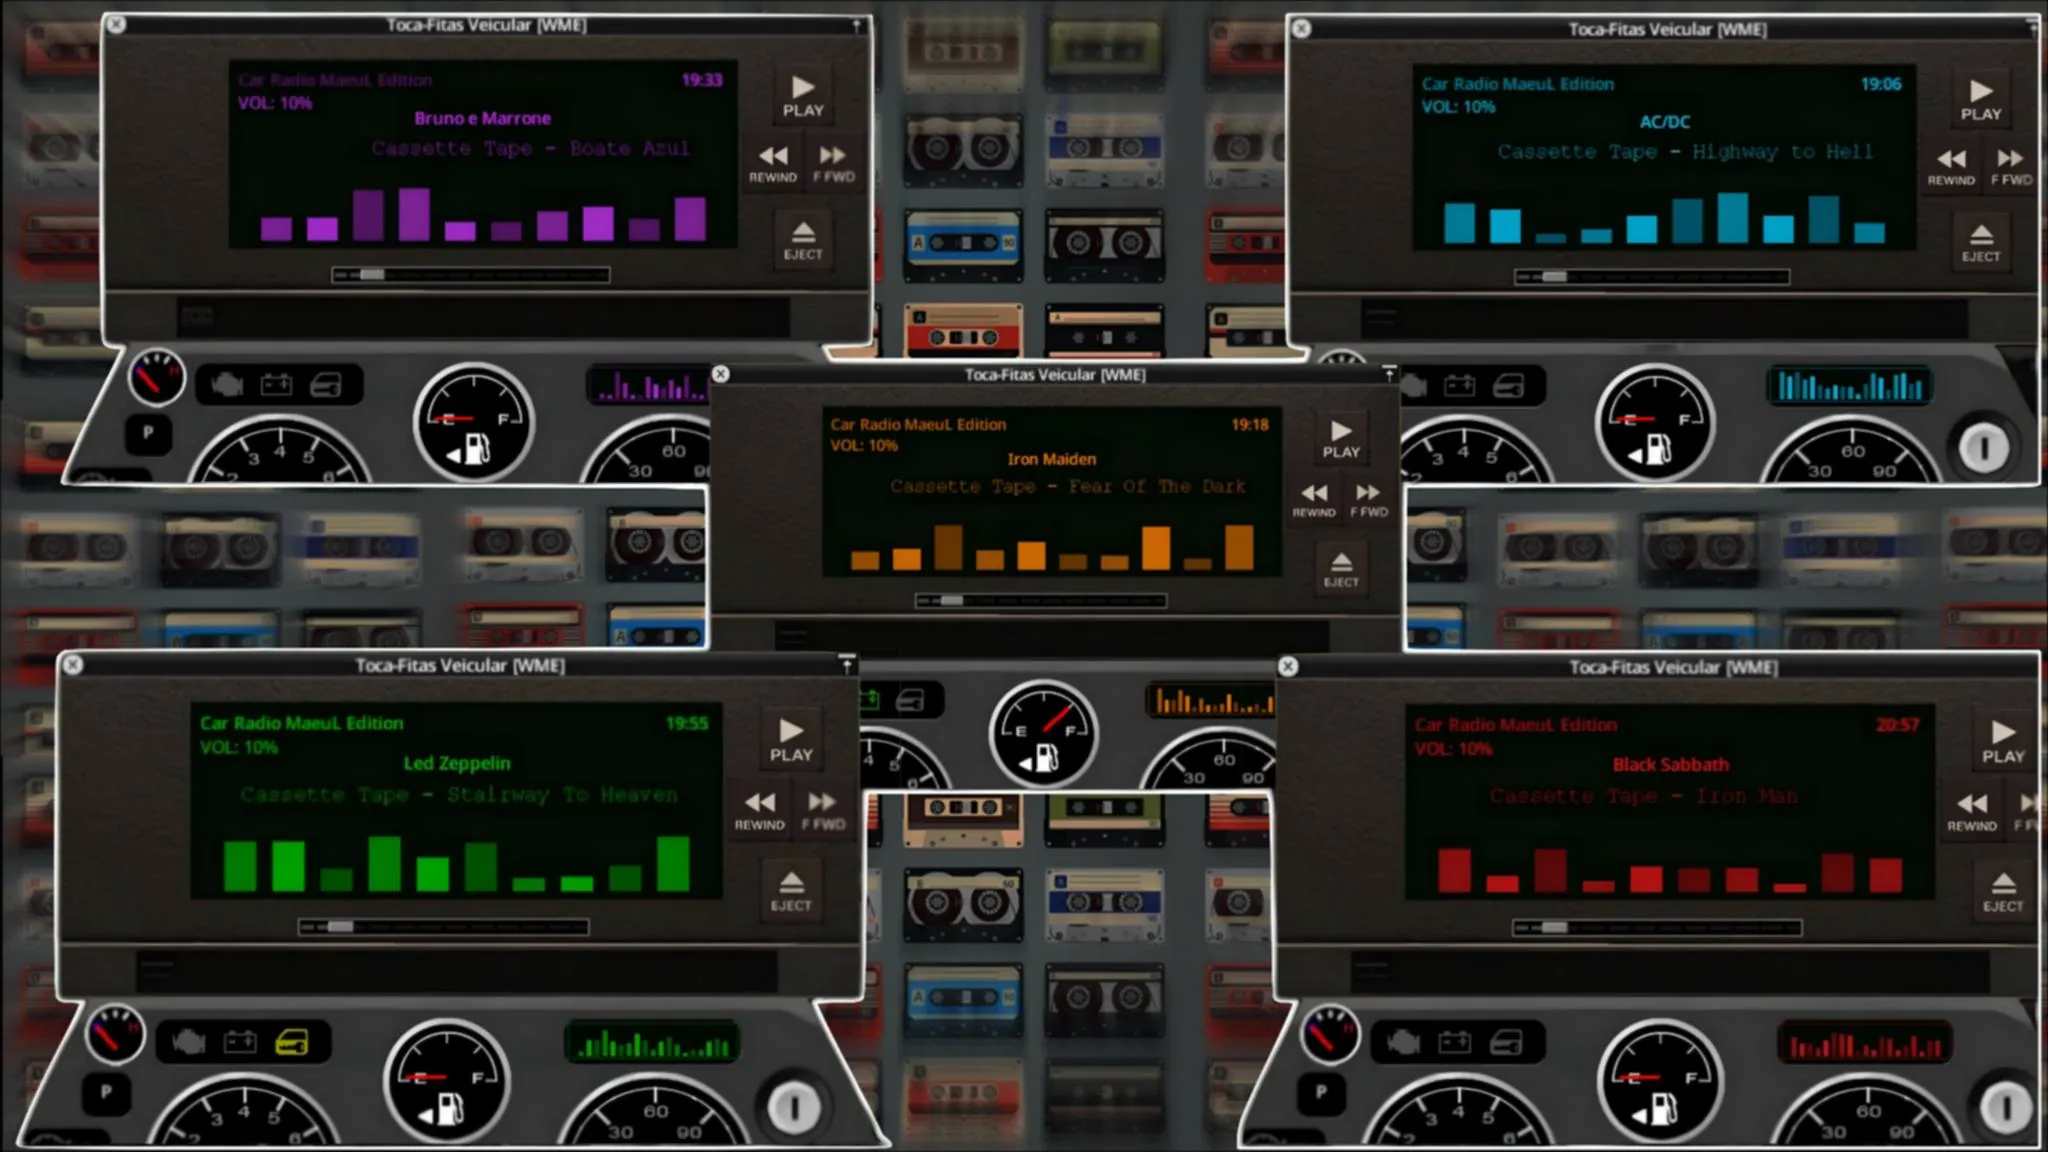Click the pin arrow on the Led Zeppelin window title bar
The height and width of the screenshot is (1152, 2048).
(x=846, y=664)
